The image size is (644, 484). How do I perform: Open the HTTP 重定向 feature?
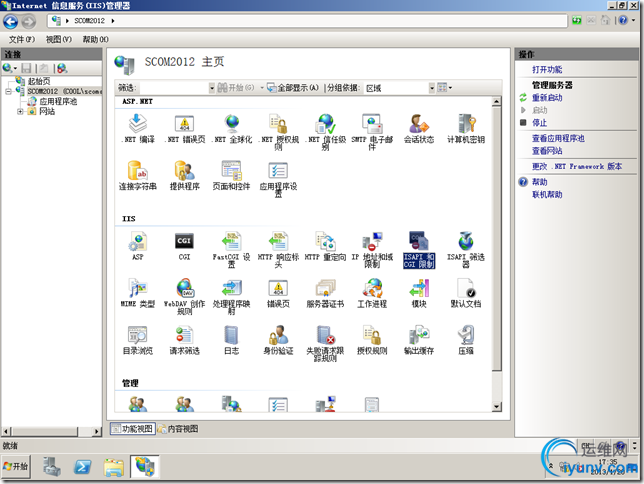click(325, 246)
